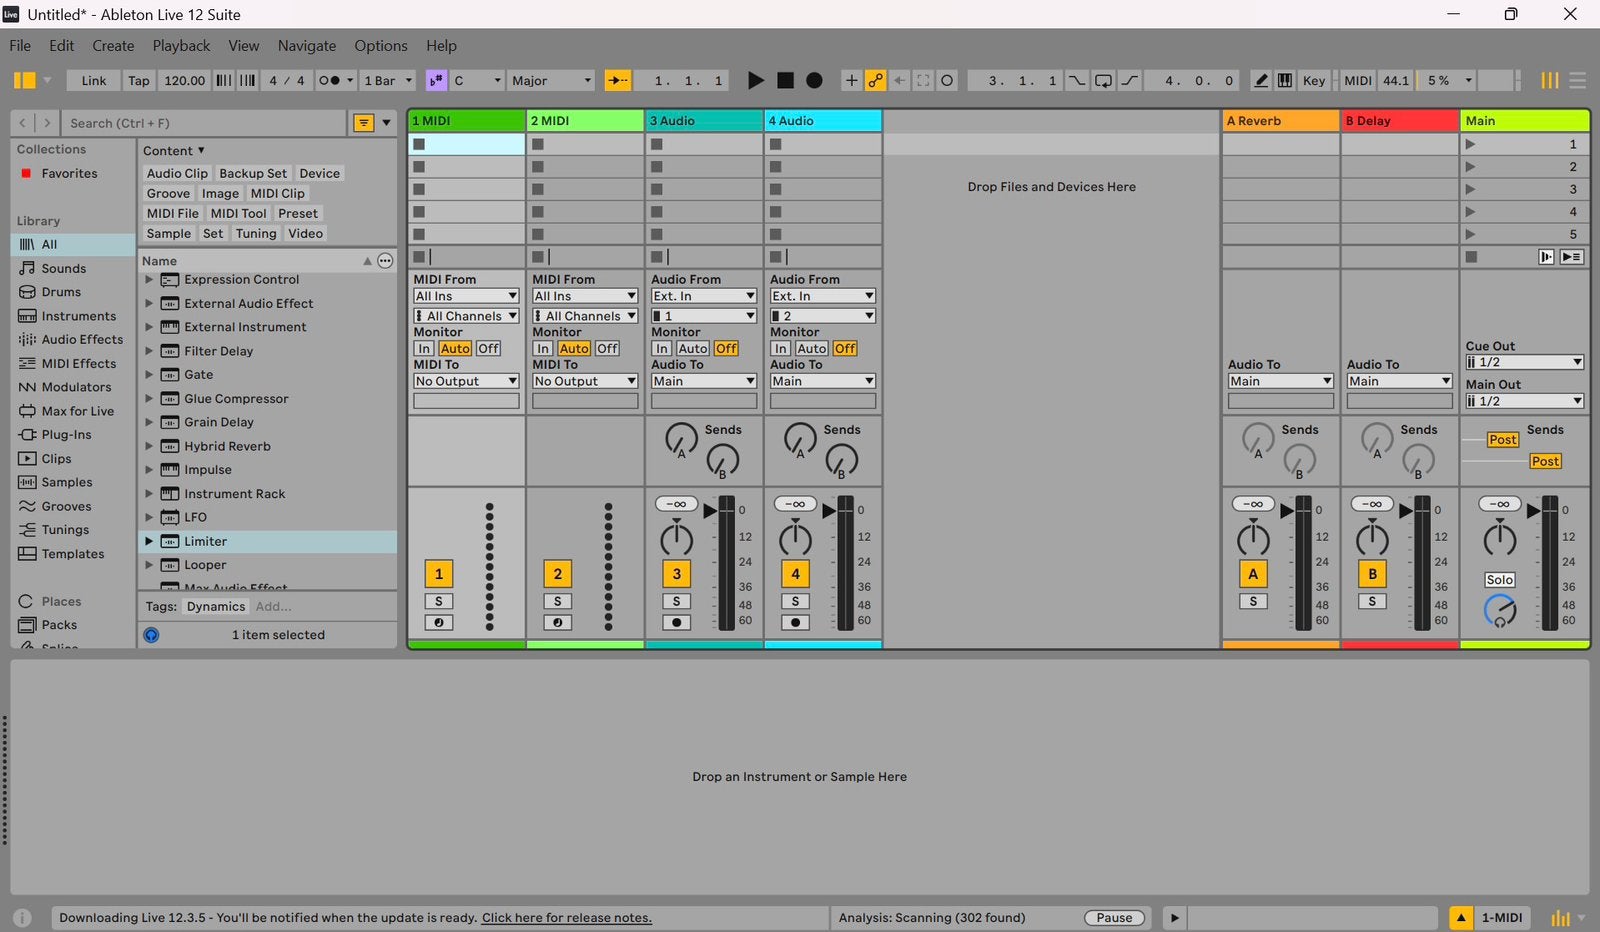This screenshot has width=1600, height=932.
Task: Set 1 MIDI monitor to In
Action: (x=424, y=348)
